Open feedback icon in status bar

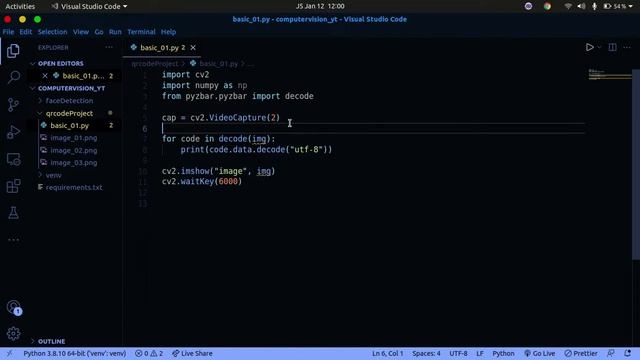611,353
